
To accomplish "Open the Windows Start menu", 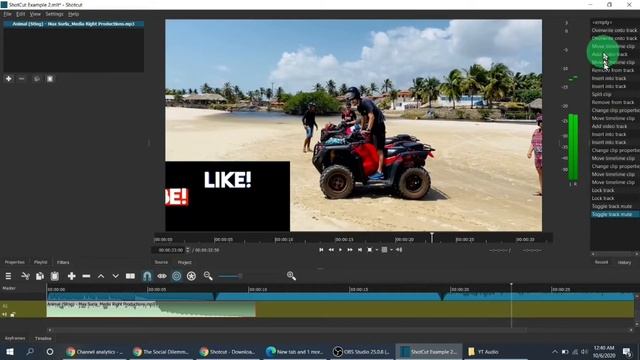I will tap(10, 351).
